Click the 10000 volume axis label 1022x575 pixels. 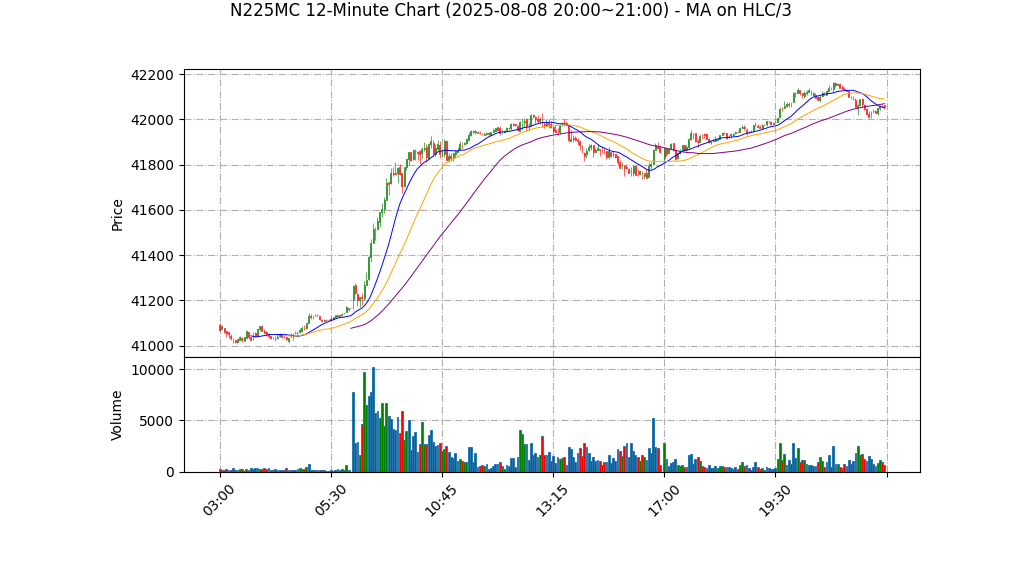point(153,370)
